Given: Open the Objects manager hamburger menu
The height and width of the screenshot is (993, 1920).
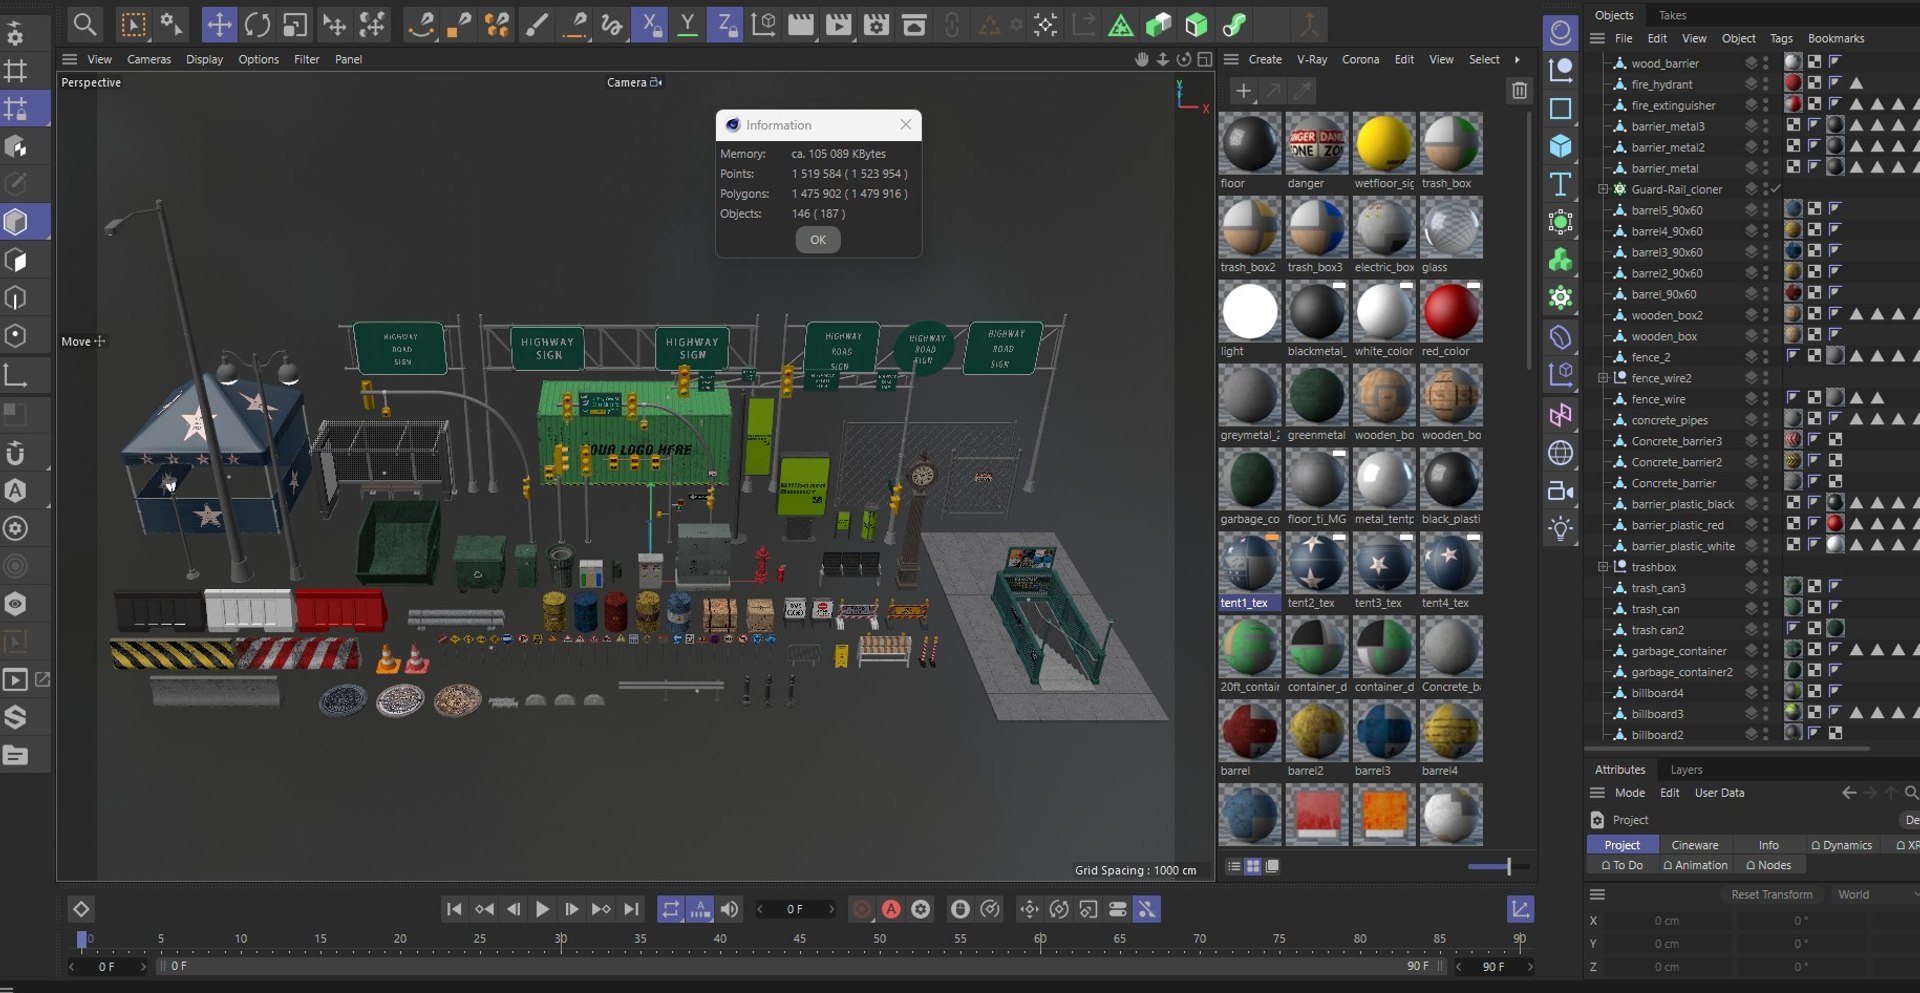Looking at the screenshot, I should 1597,39.
